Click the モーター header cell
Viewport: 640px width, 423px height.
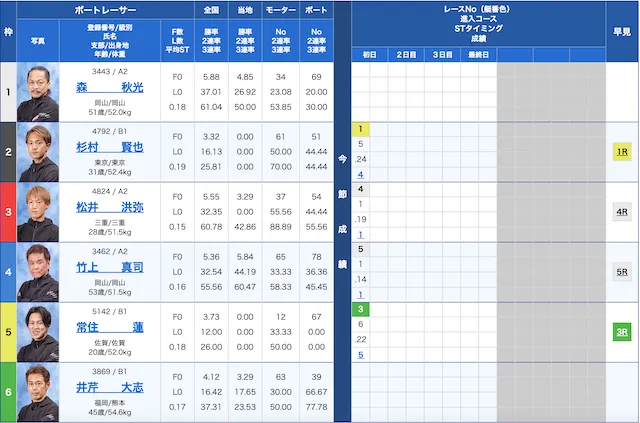click(280, 10)
